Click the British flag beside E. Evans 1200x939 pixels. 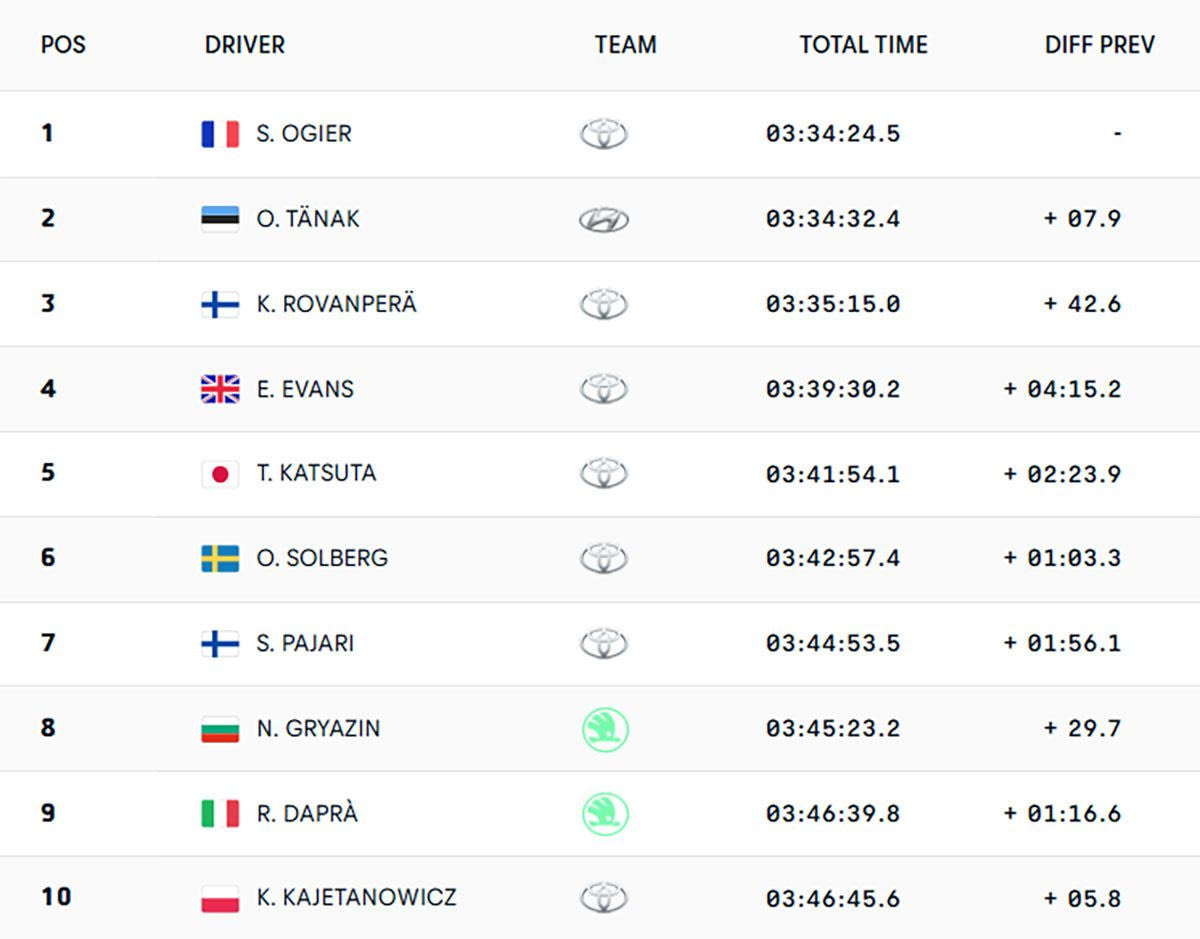pyautogui.click(x=220, y=389)
